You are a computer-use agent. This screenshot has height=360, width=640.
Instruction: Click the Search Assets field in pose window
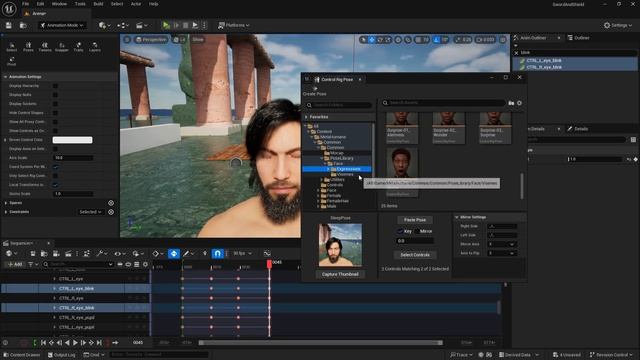[443, 103]
